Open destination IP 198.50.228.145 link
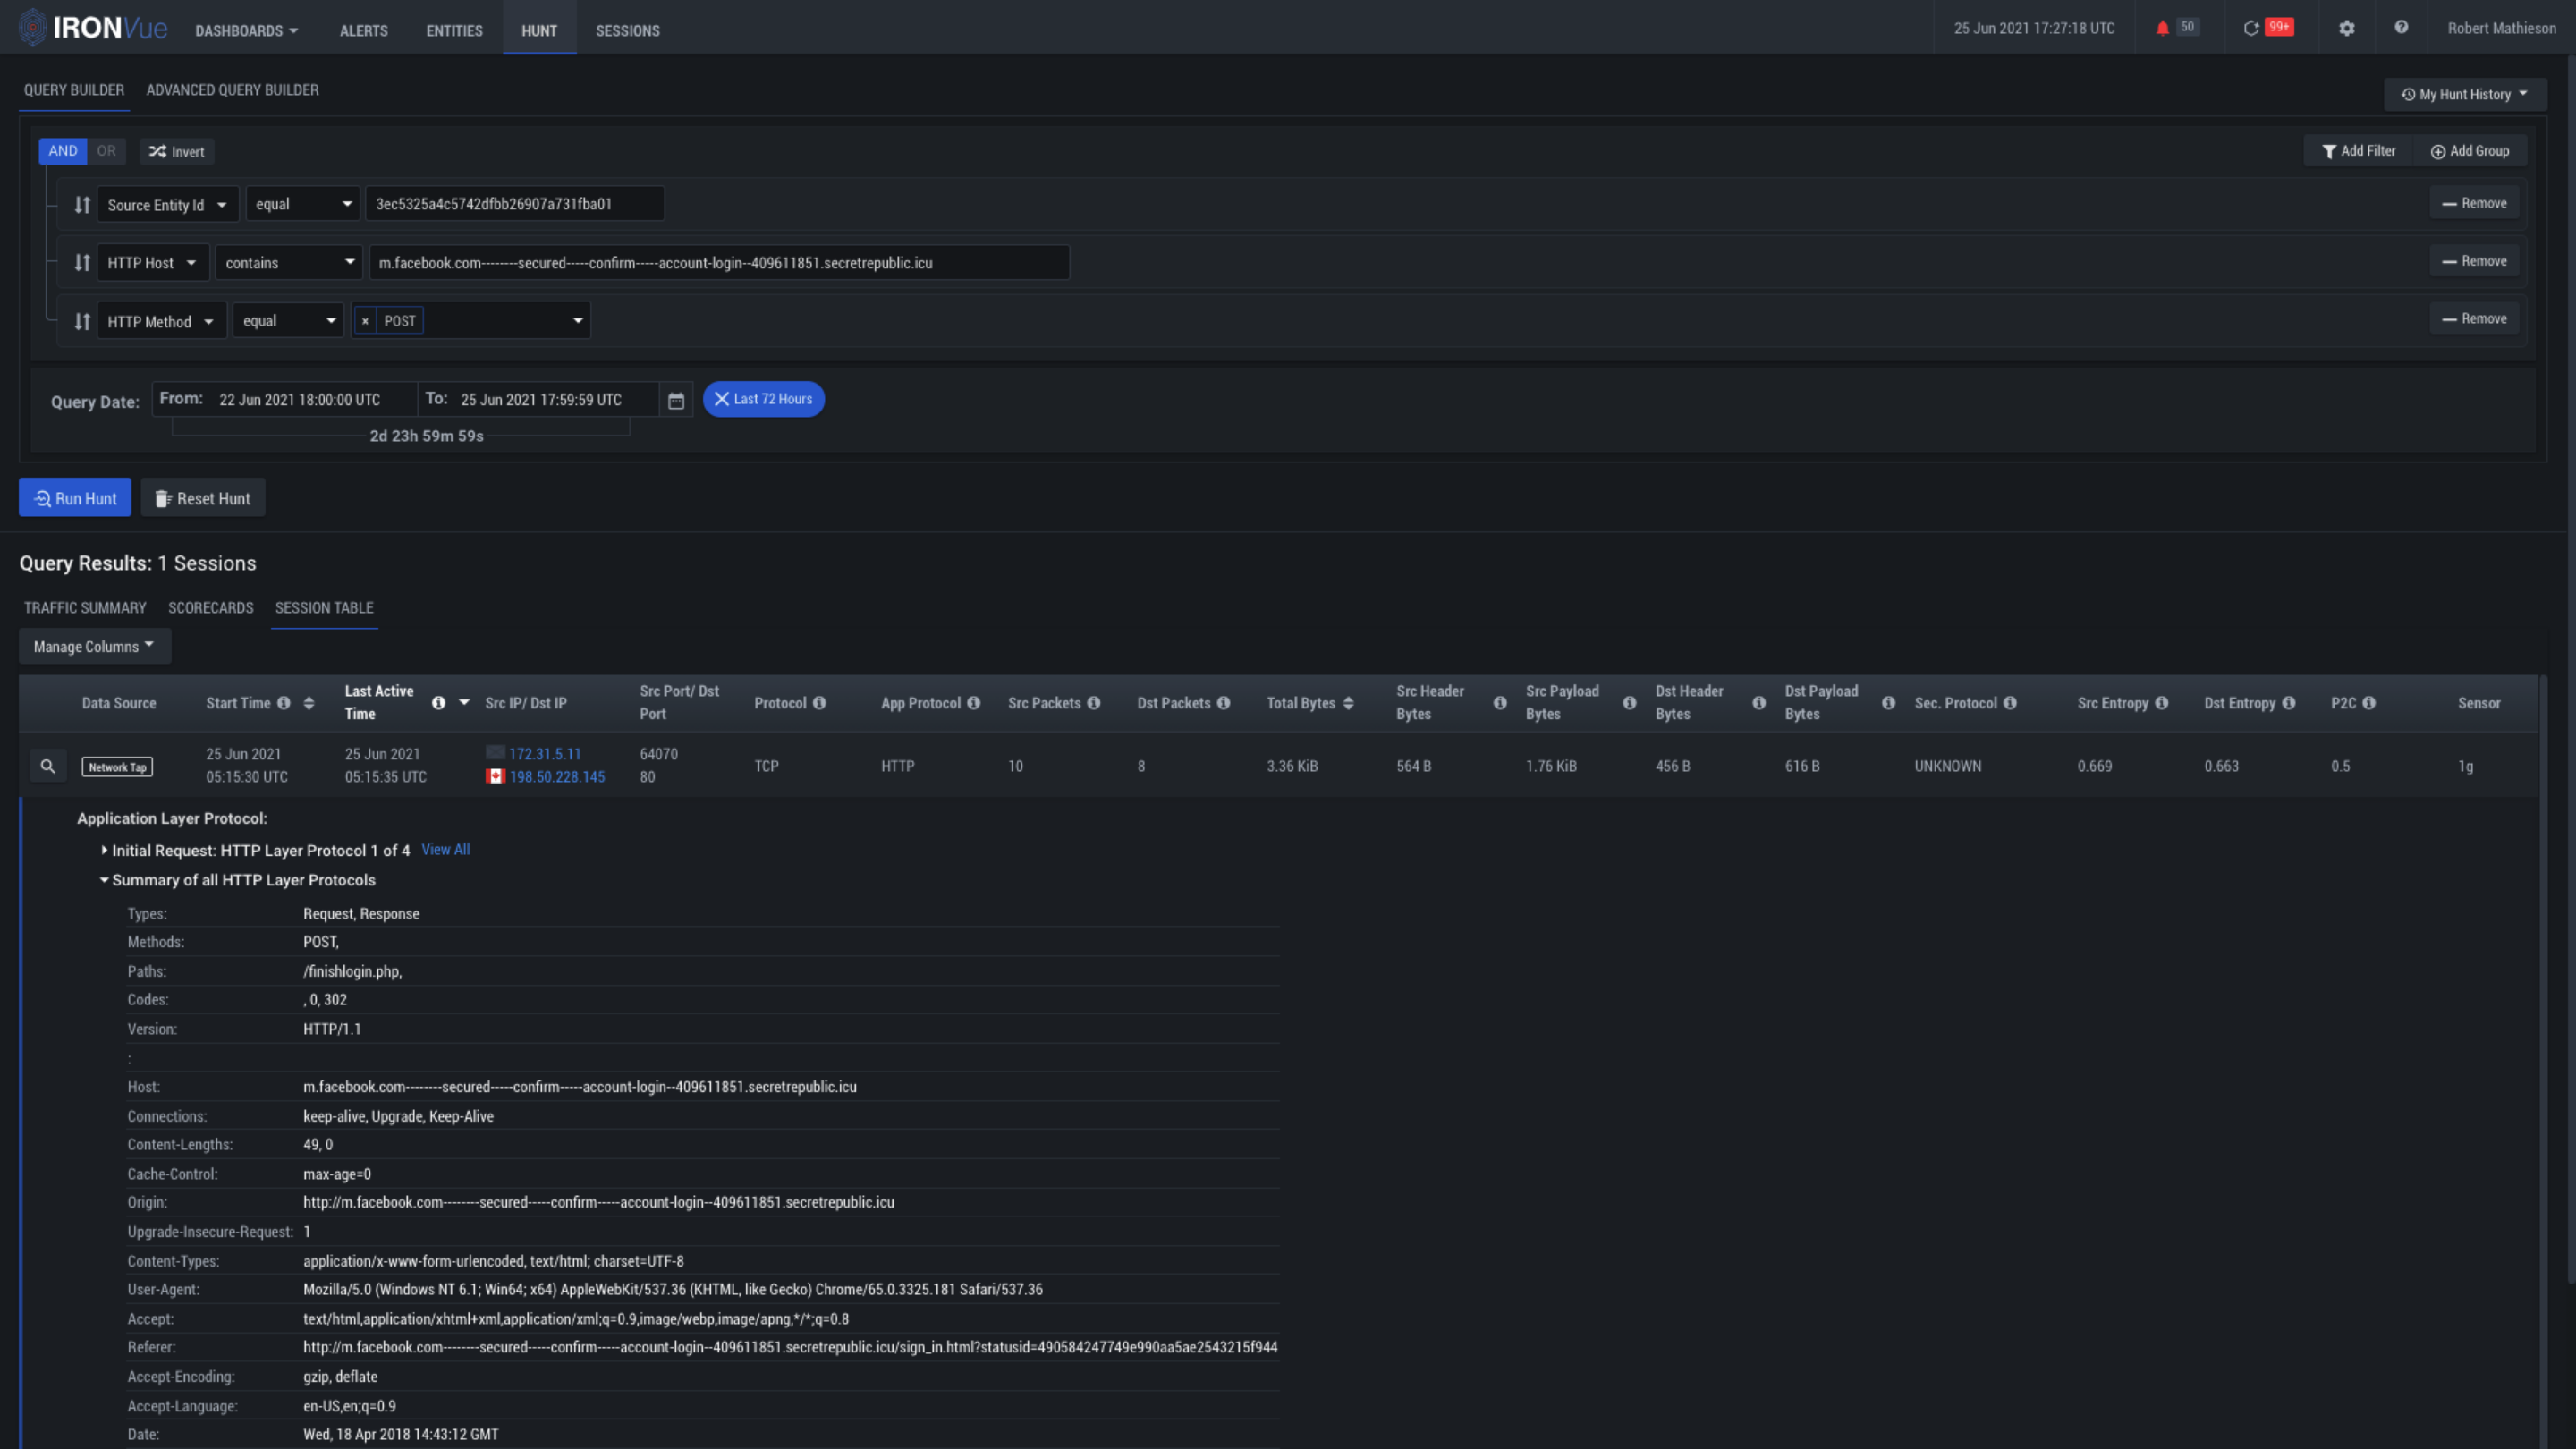This screenshot has height=1449, width=2576. [556, 777]
